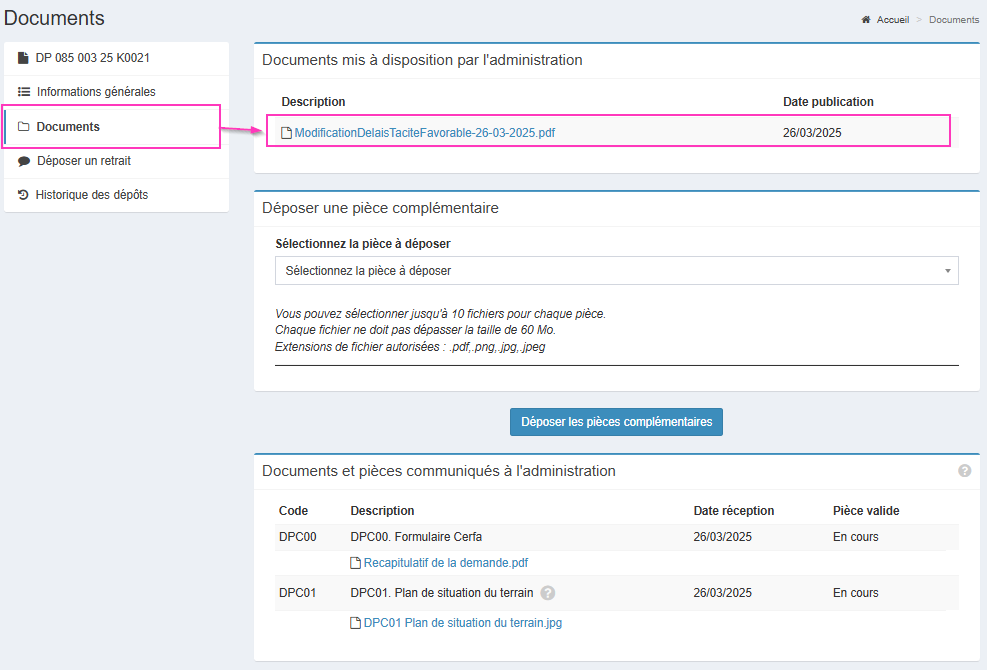
Task: Click the folder icon next to Documents
Action: 24,127
